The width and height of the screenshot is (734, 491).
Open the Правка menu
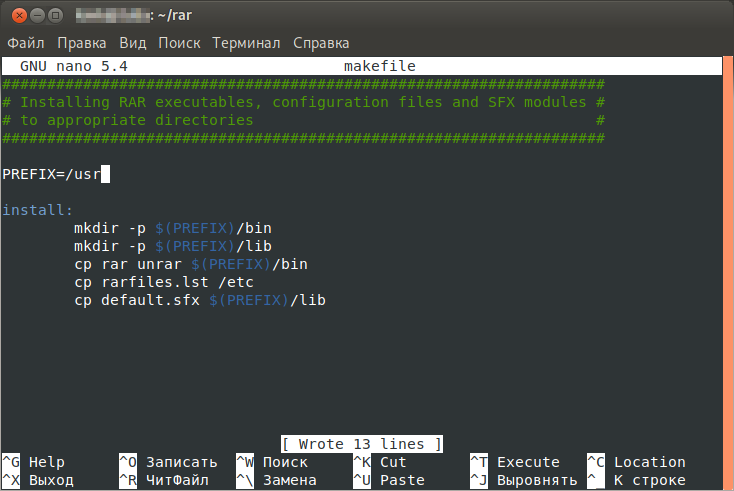(x=81, y=43)
